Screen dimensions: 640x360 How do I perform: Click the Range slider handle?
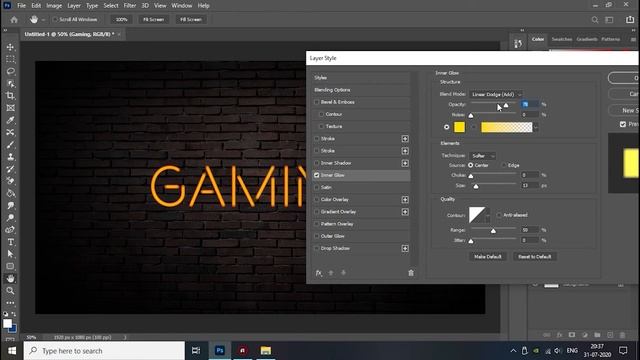pyautogui.click(x=493, y=231)
